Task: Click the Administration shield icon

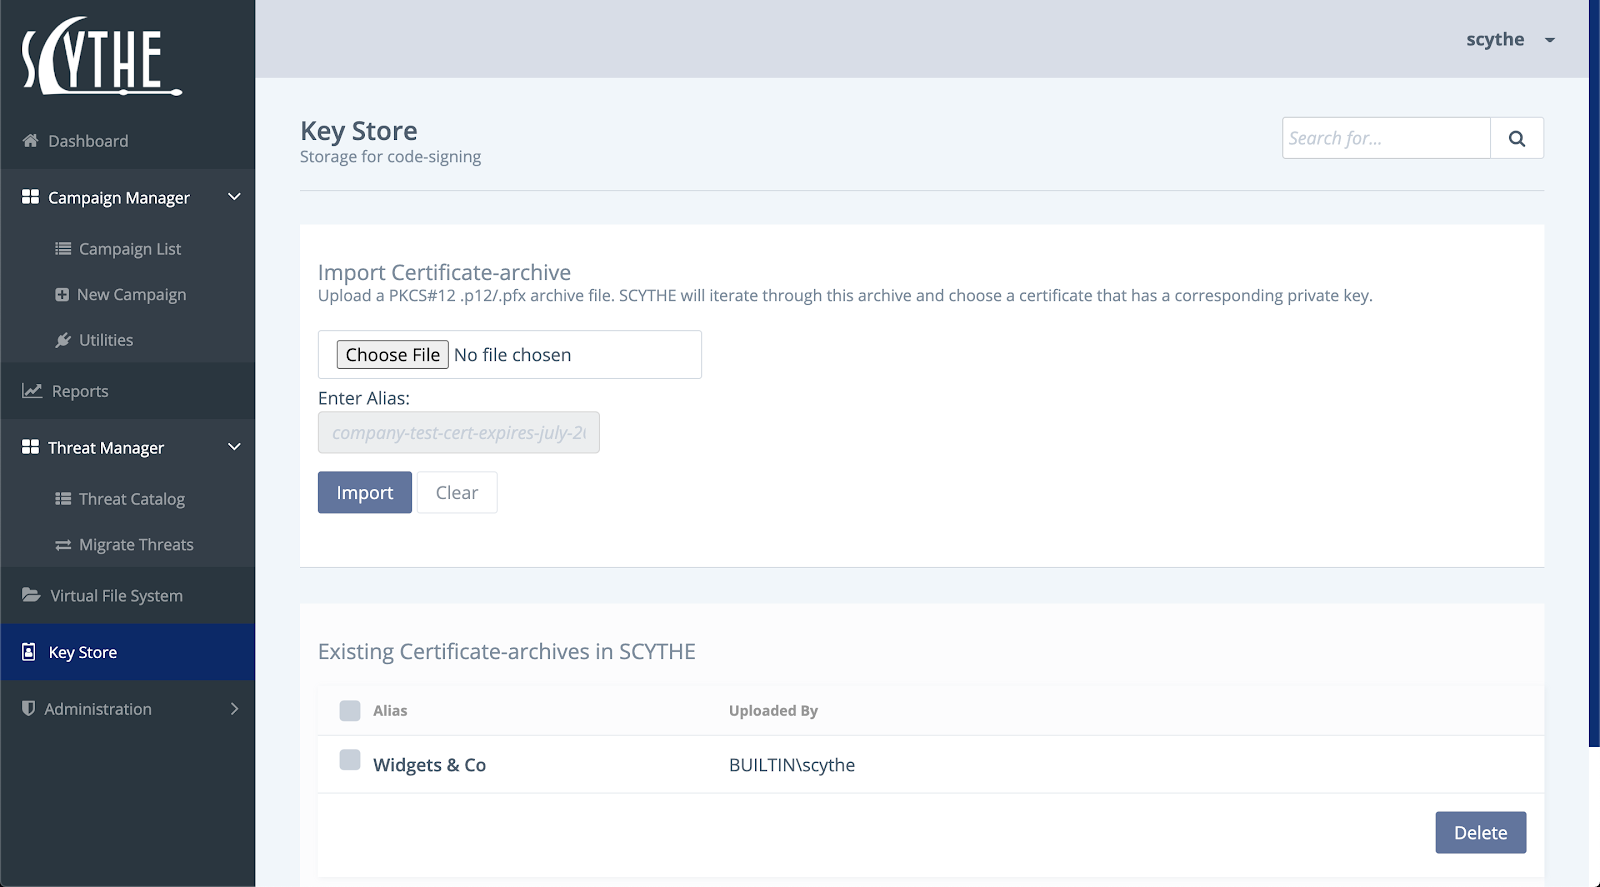Action: point(28,708)
